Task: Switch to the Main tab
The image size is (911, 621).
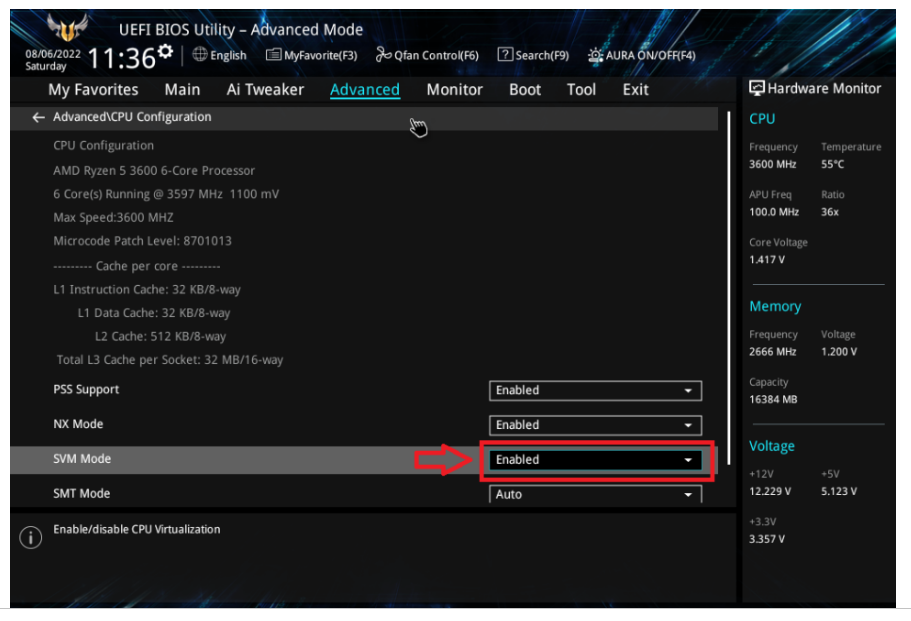Action: point(182,89)
